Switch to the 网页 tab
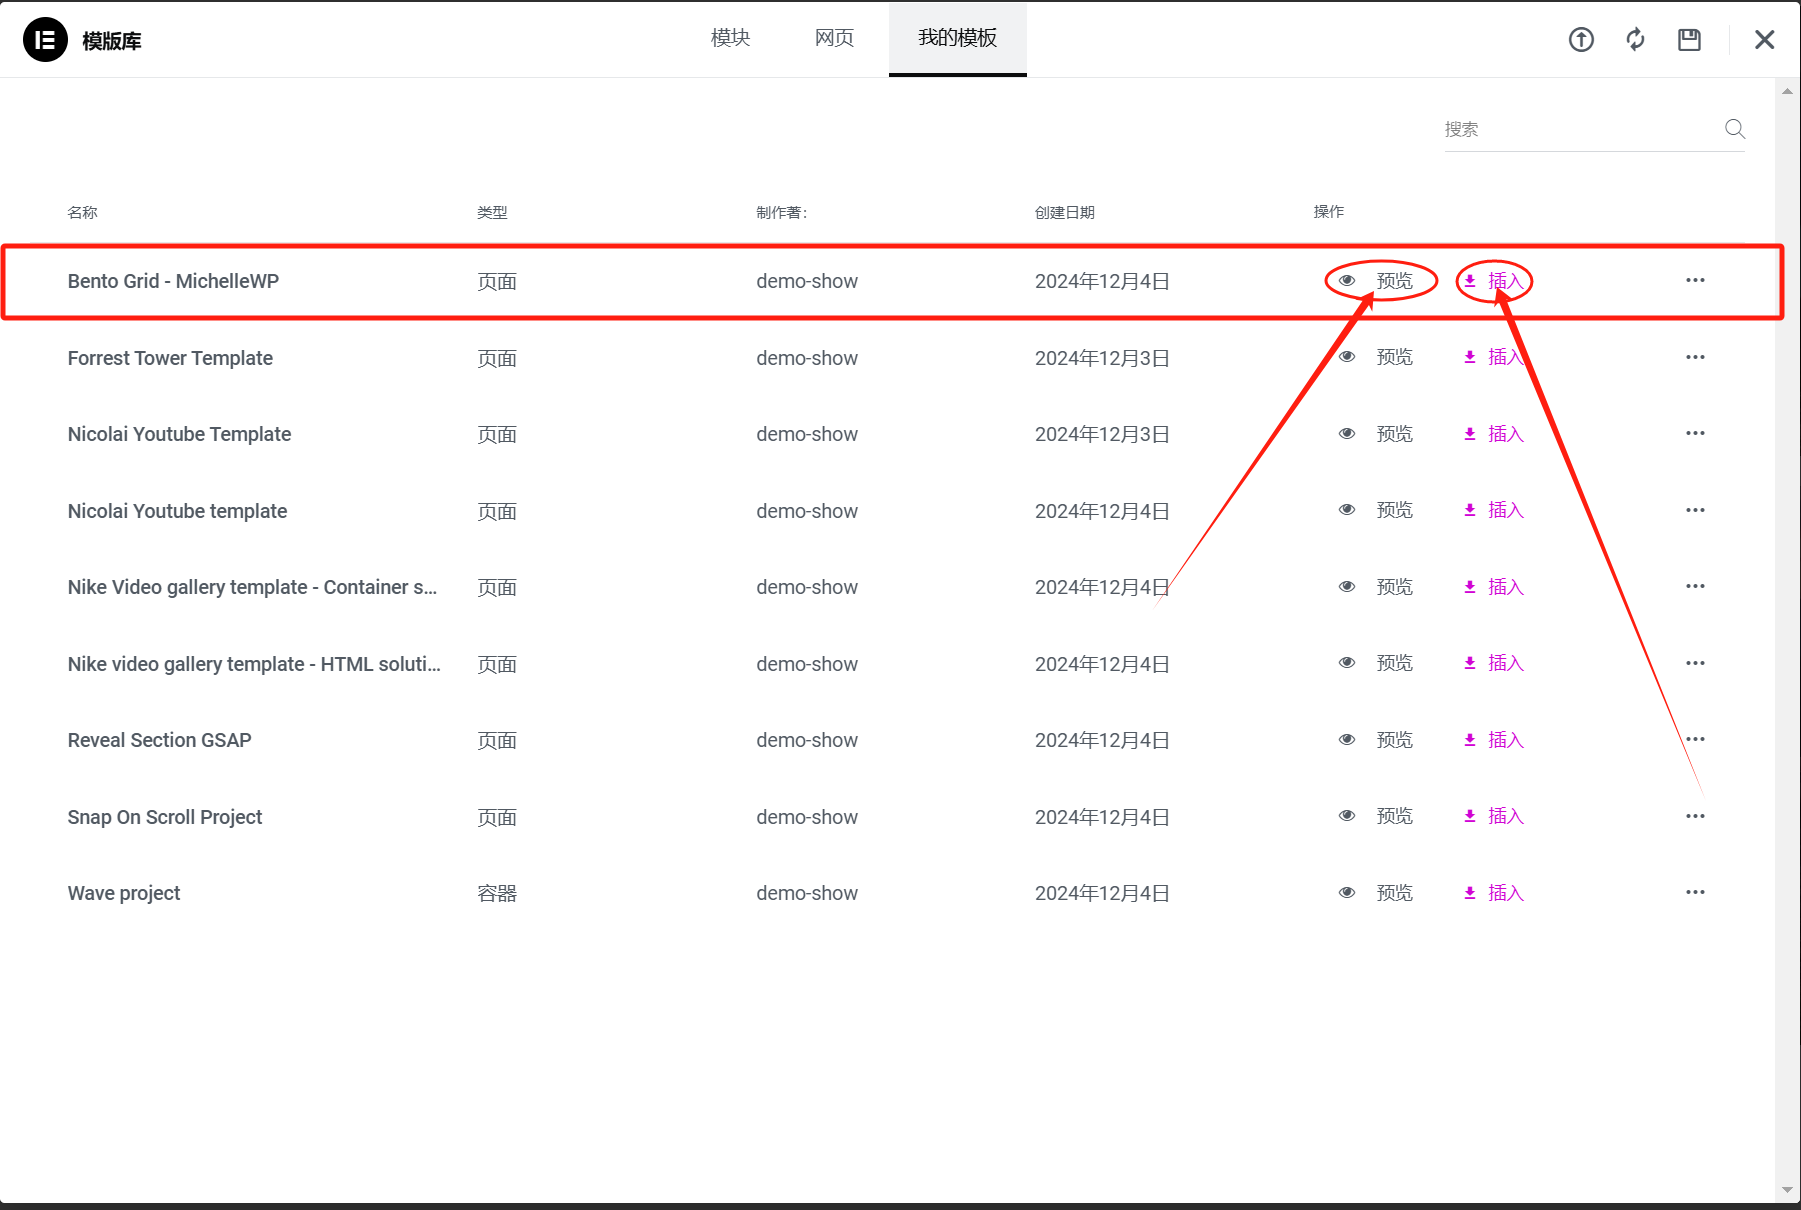Image resolution: width=1801 pixels, height=1210 pixels. pos(834,38)
